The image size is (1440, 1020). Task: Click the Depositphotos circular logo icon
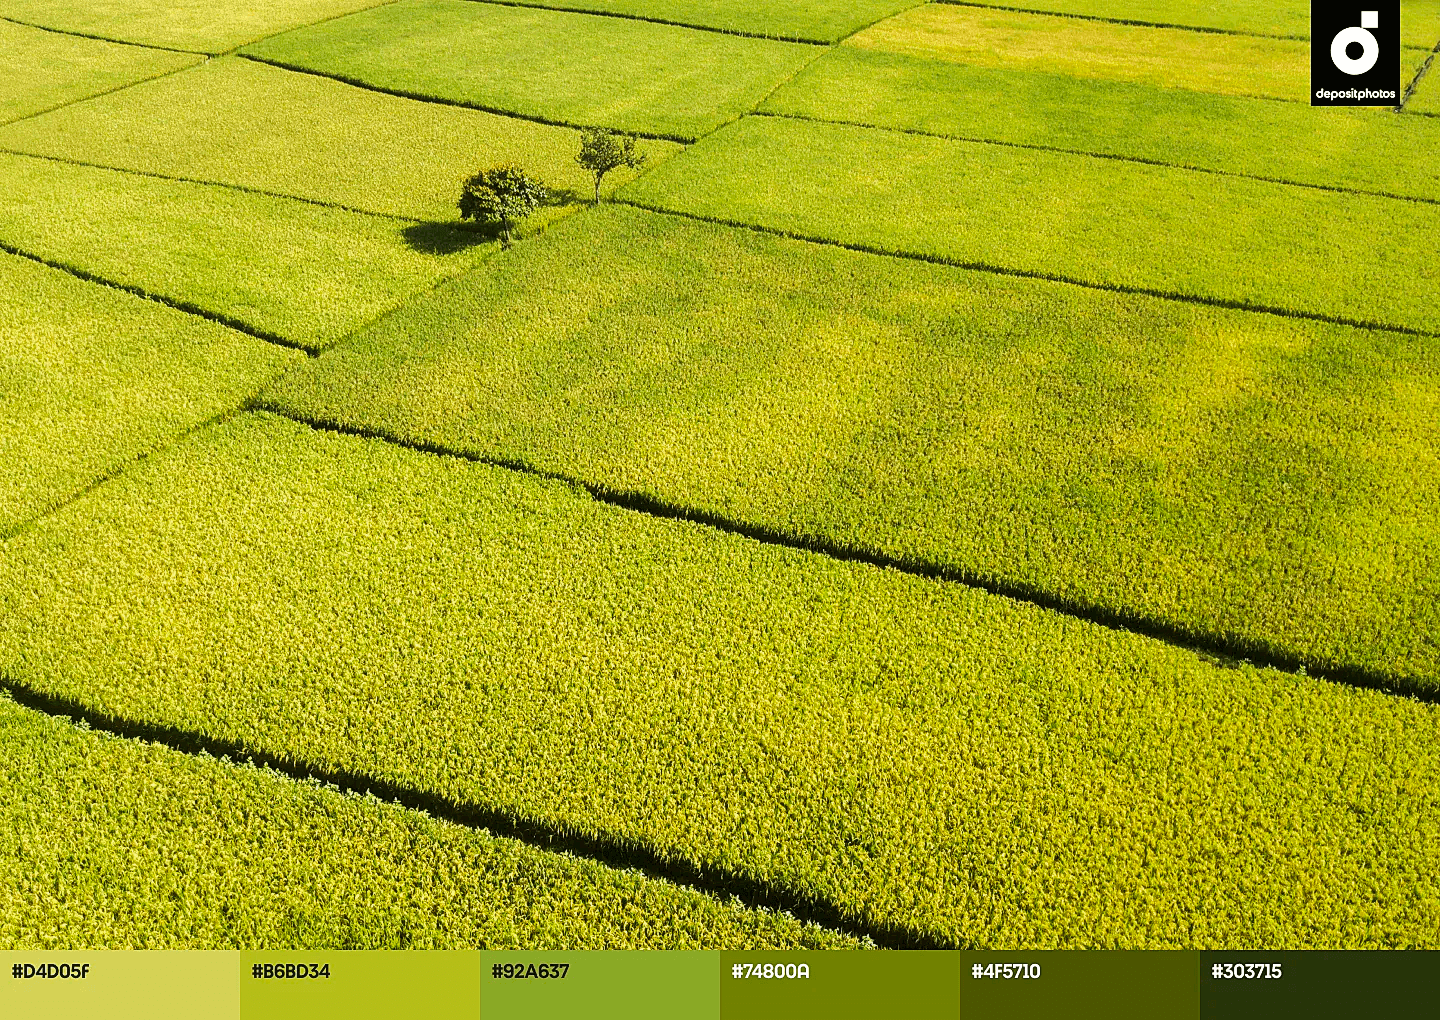pos(1355,45)
